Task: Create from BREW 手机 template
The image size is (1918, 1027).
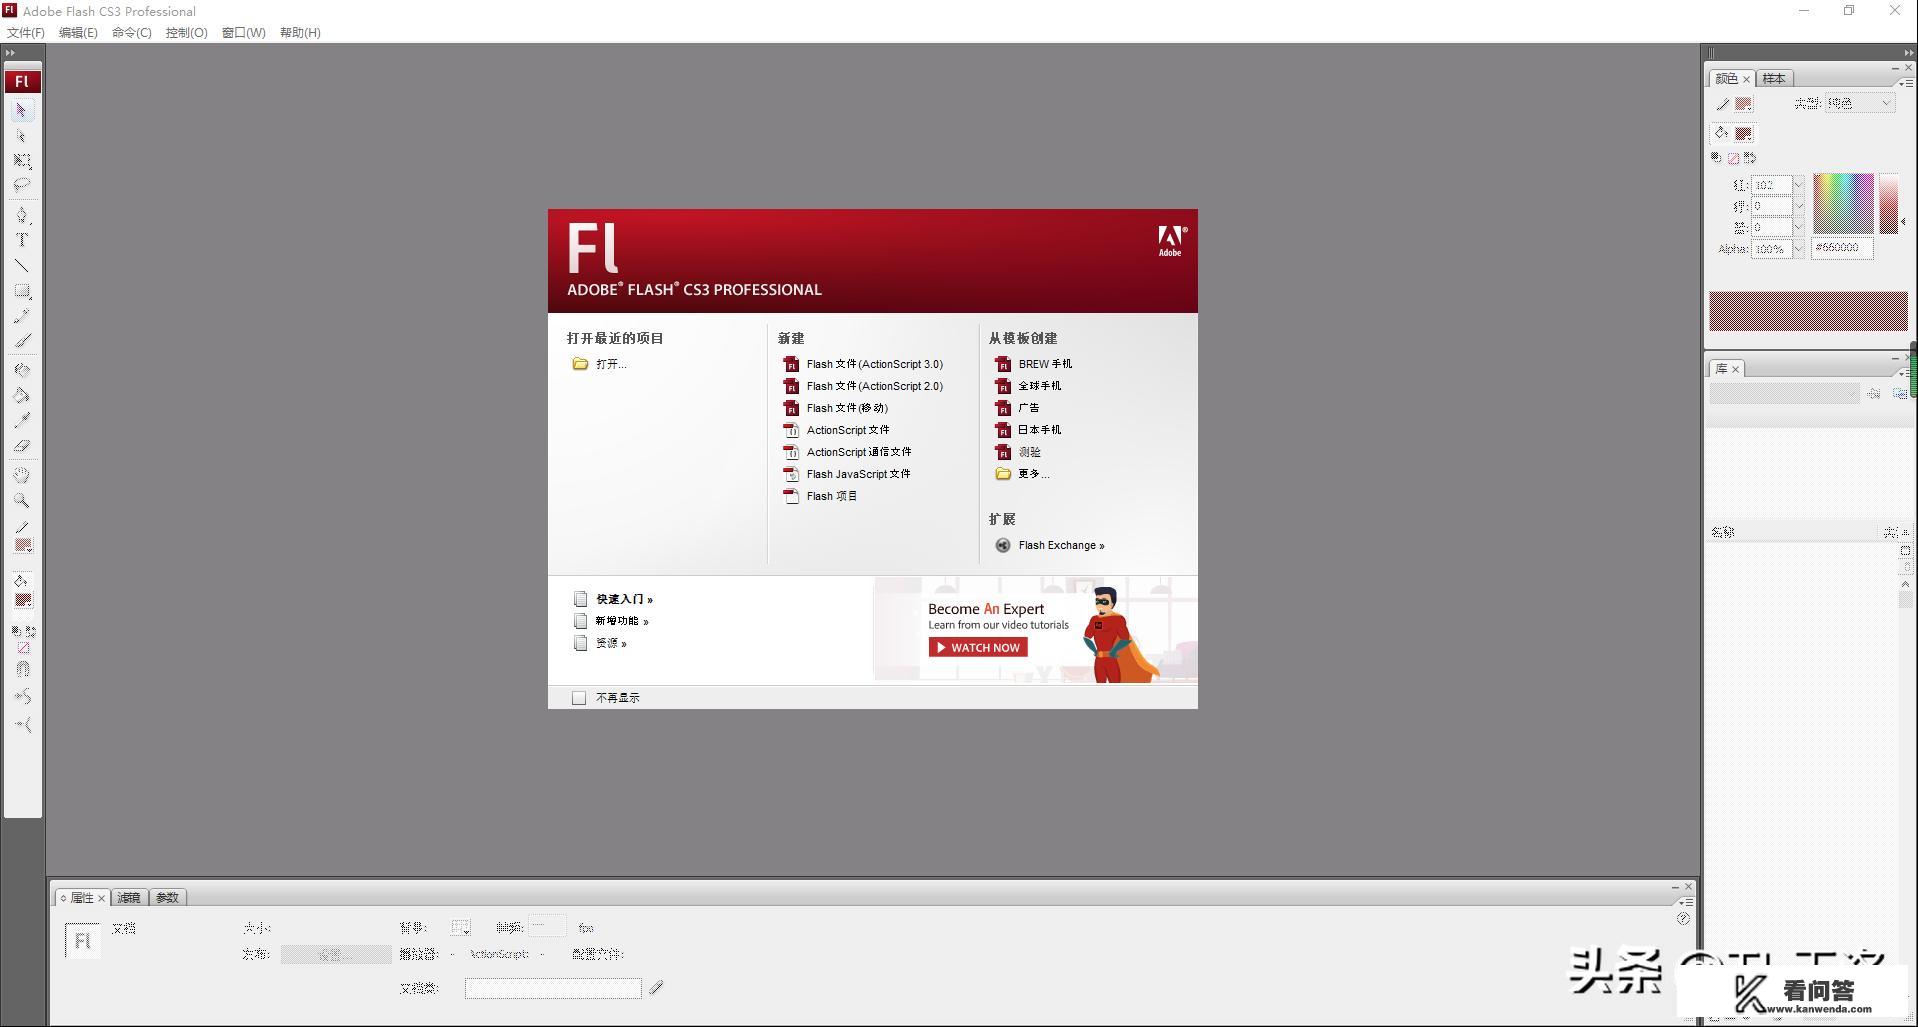Action: point(1033,364)
